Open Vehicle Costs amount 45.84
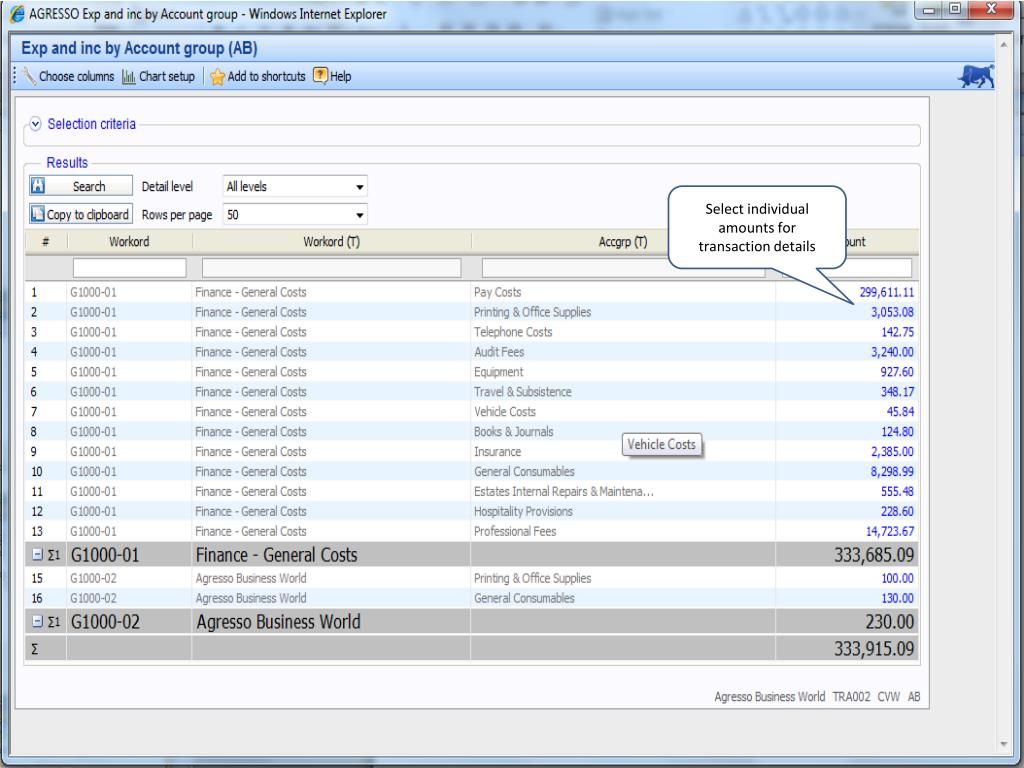 [x=900, y=411]
